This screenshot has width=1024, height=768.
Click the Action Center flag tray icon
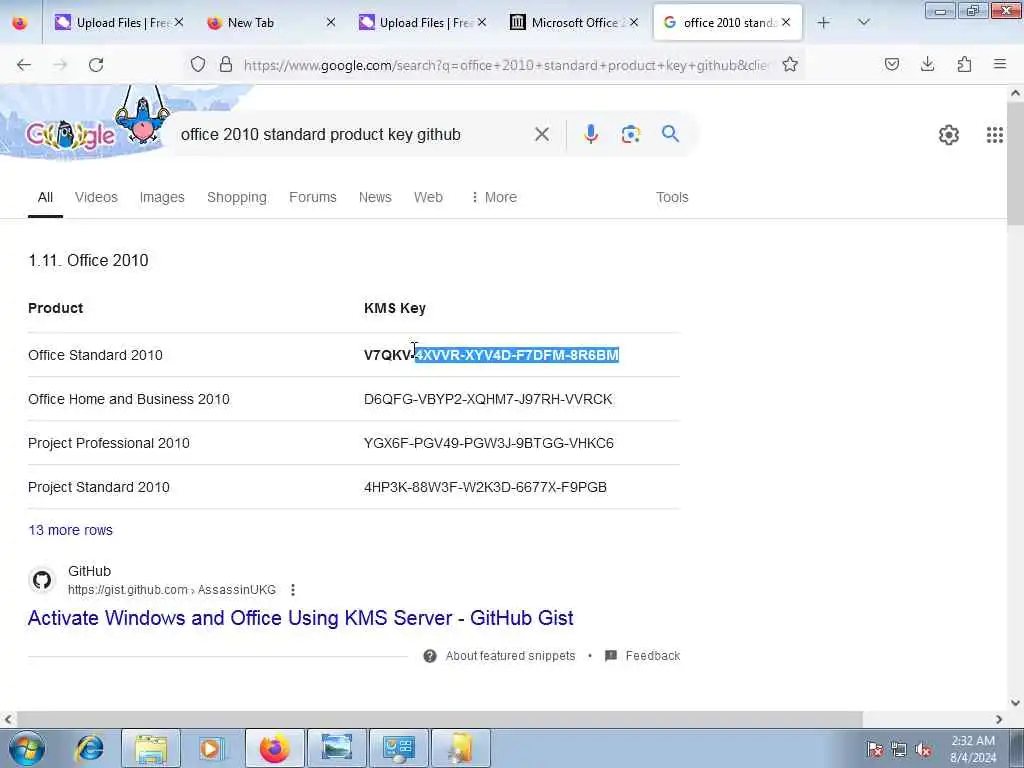875,749
